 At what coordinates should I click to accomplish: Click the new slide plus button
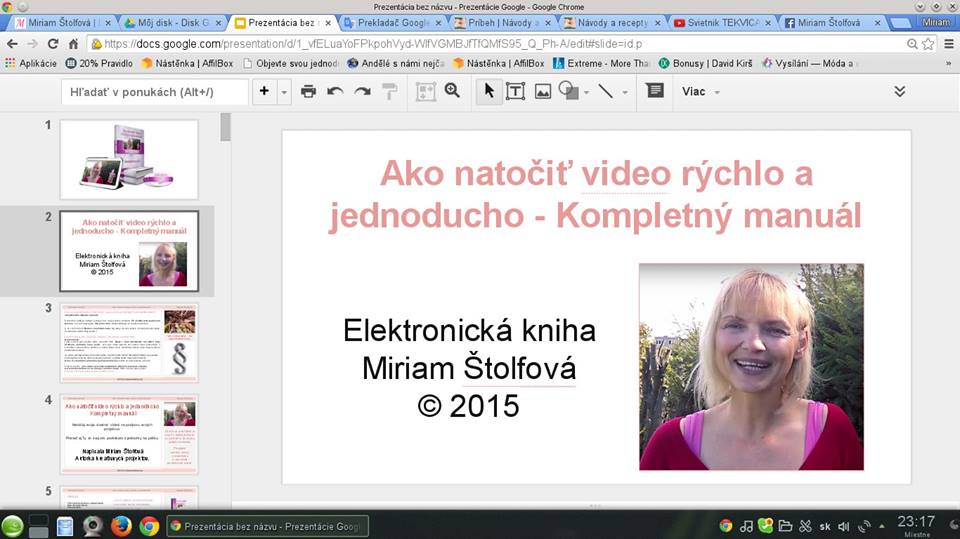tap(264, 91)
